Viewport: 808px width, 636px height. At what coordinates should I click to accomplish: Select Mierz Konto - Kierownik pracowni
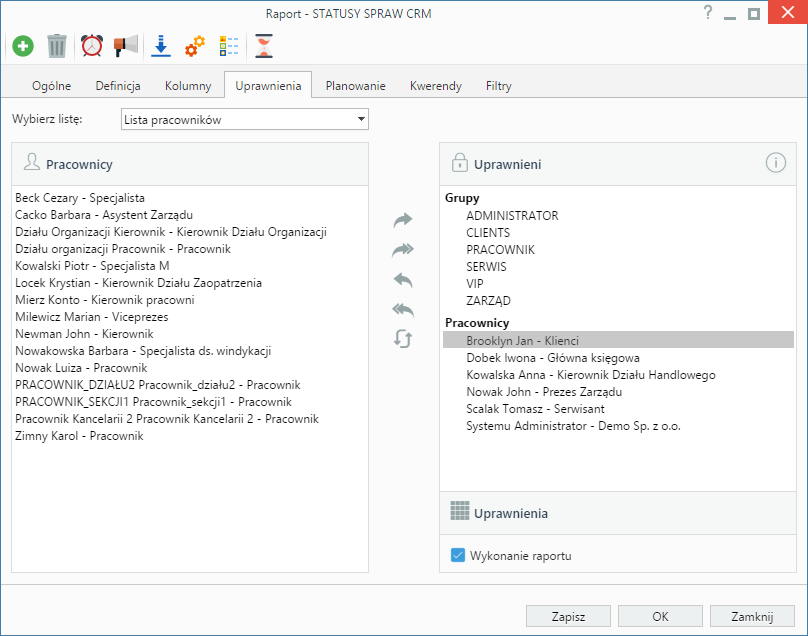pyautogui.click(x=105, y=300)
